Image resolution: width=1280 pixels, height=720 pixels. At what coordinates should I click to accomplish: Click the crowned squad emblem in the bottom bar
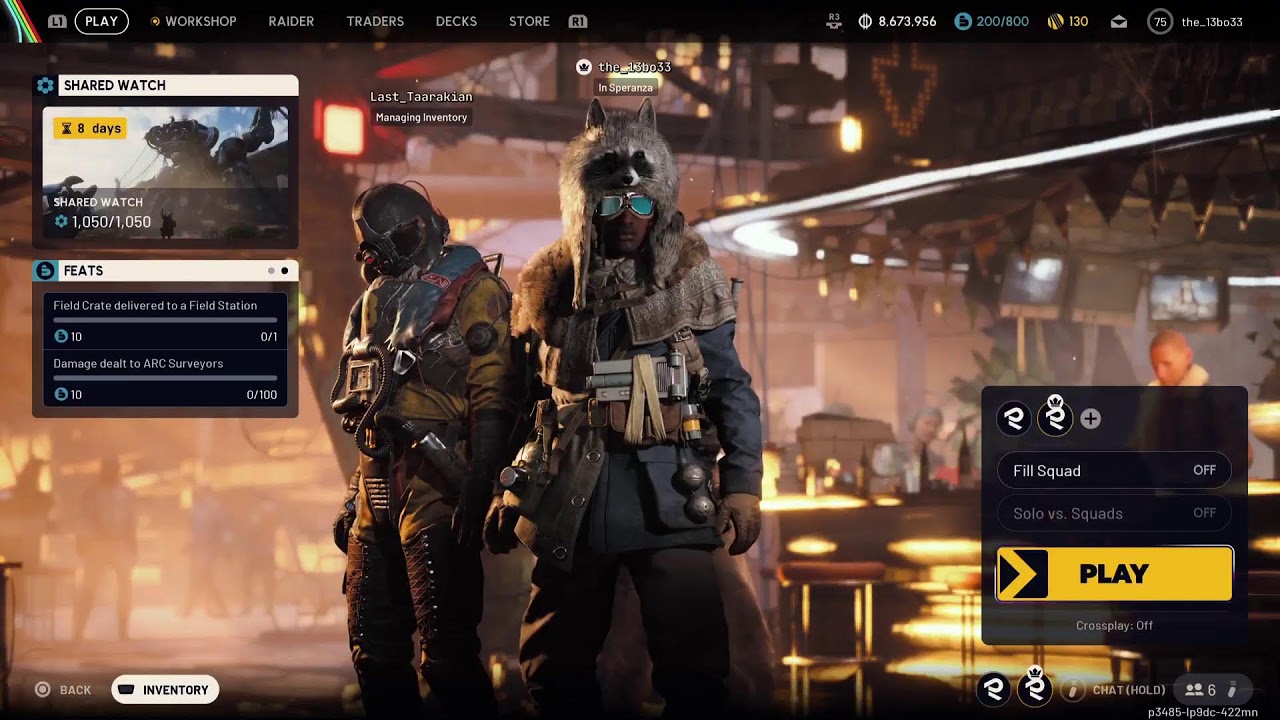pos(1035,686)
